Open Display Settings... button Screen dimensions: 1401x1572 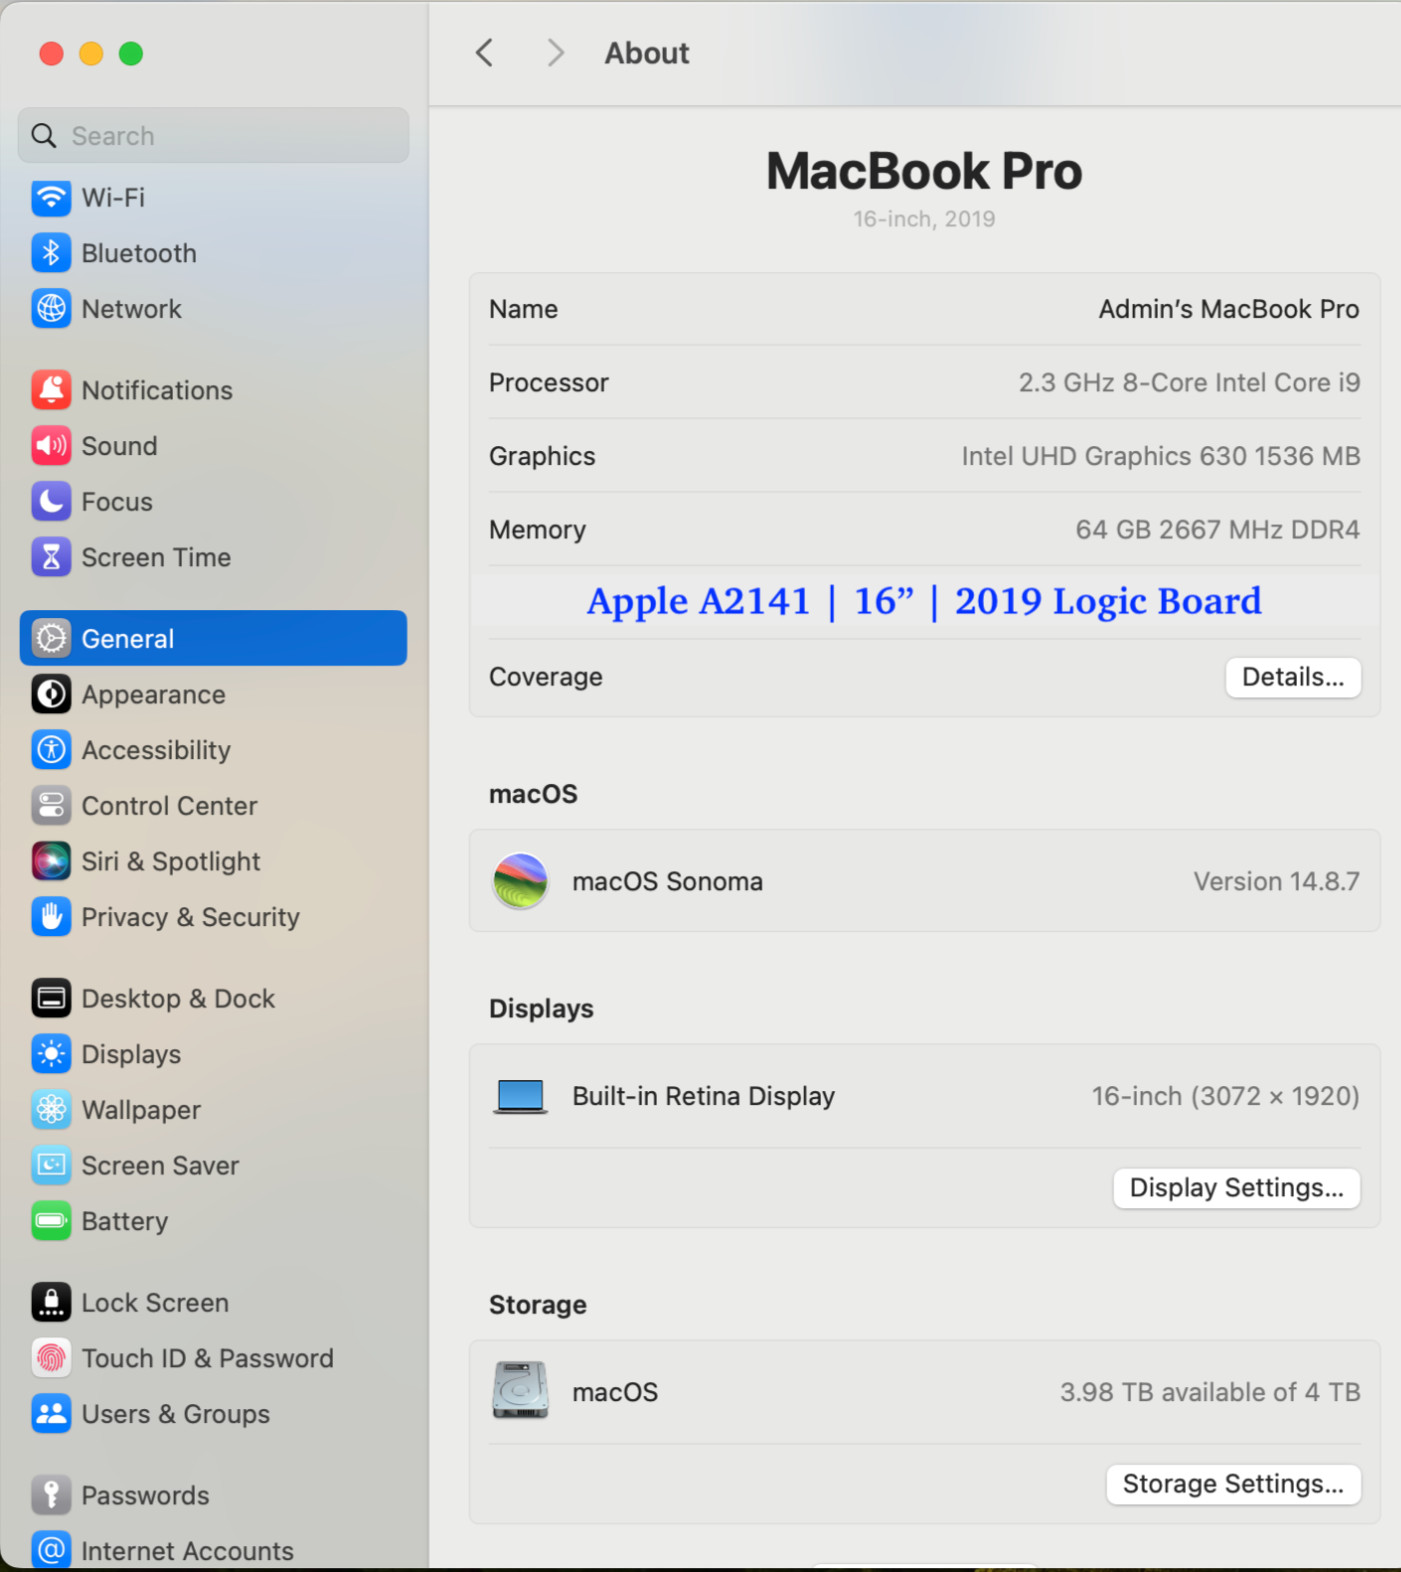tap(1237, 1188)
